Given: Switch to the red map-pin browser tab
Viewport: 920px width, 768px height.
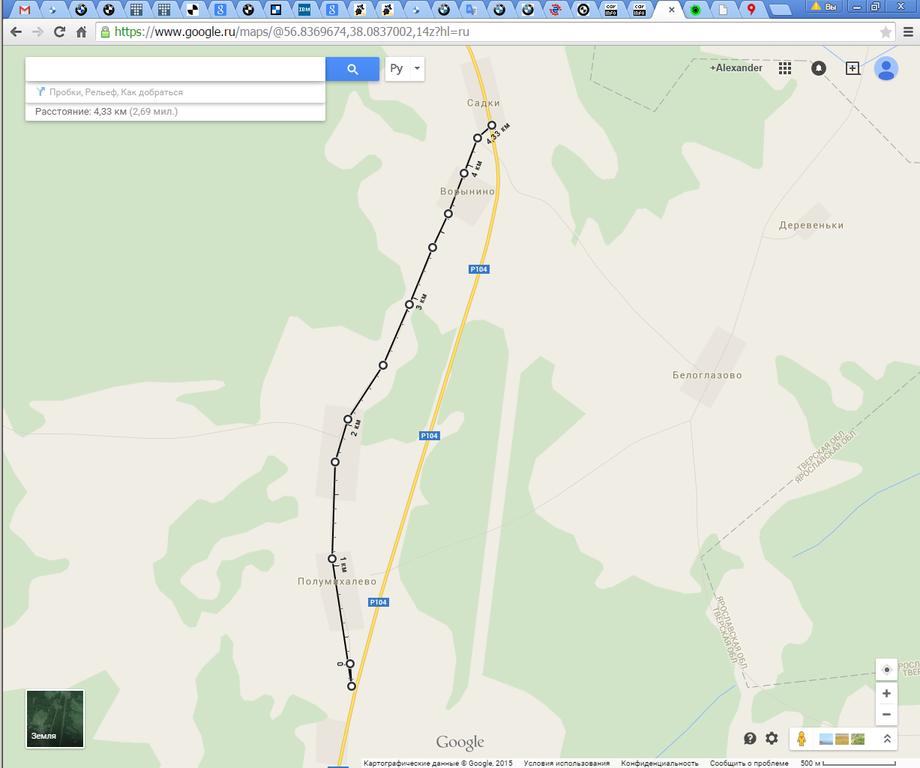Looking at the screenshot, I should pyautogui.click(x=751, y=9).
